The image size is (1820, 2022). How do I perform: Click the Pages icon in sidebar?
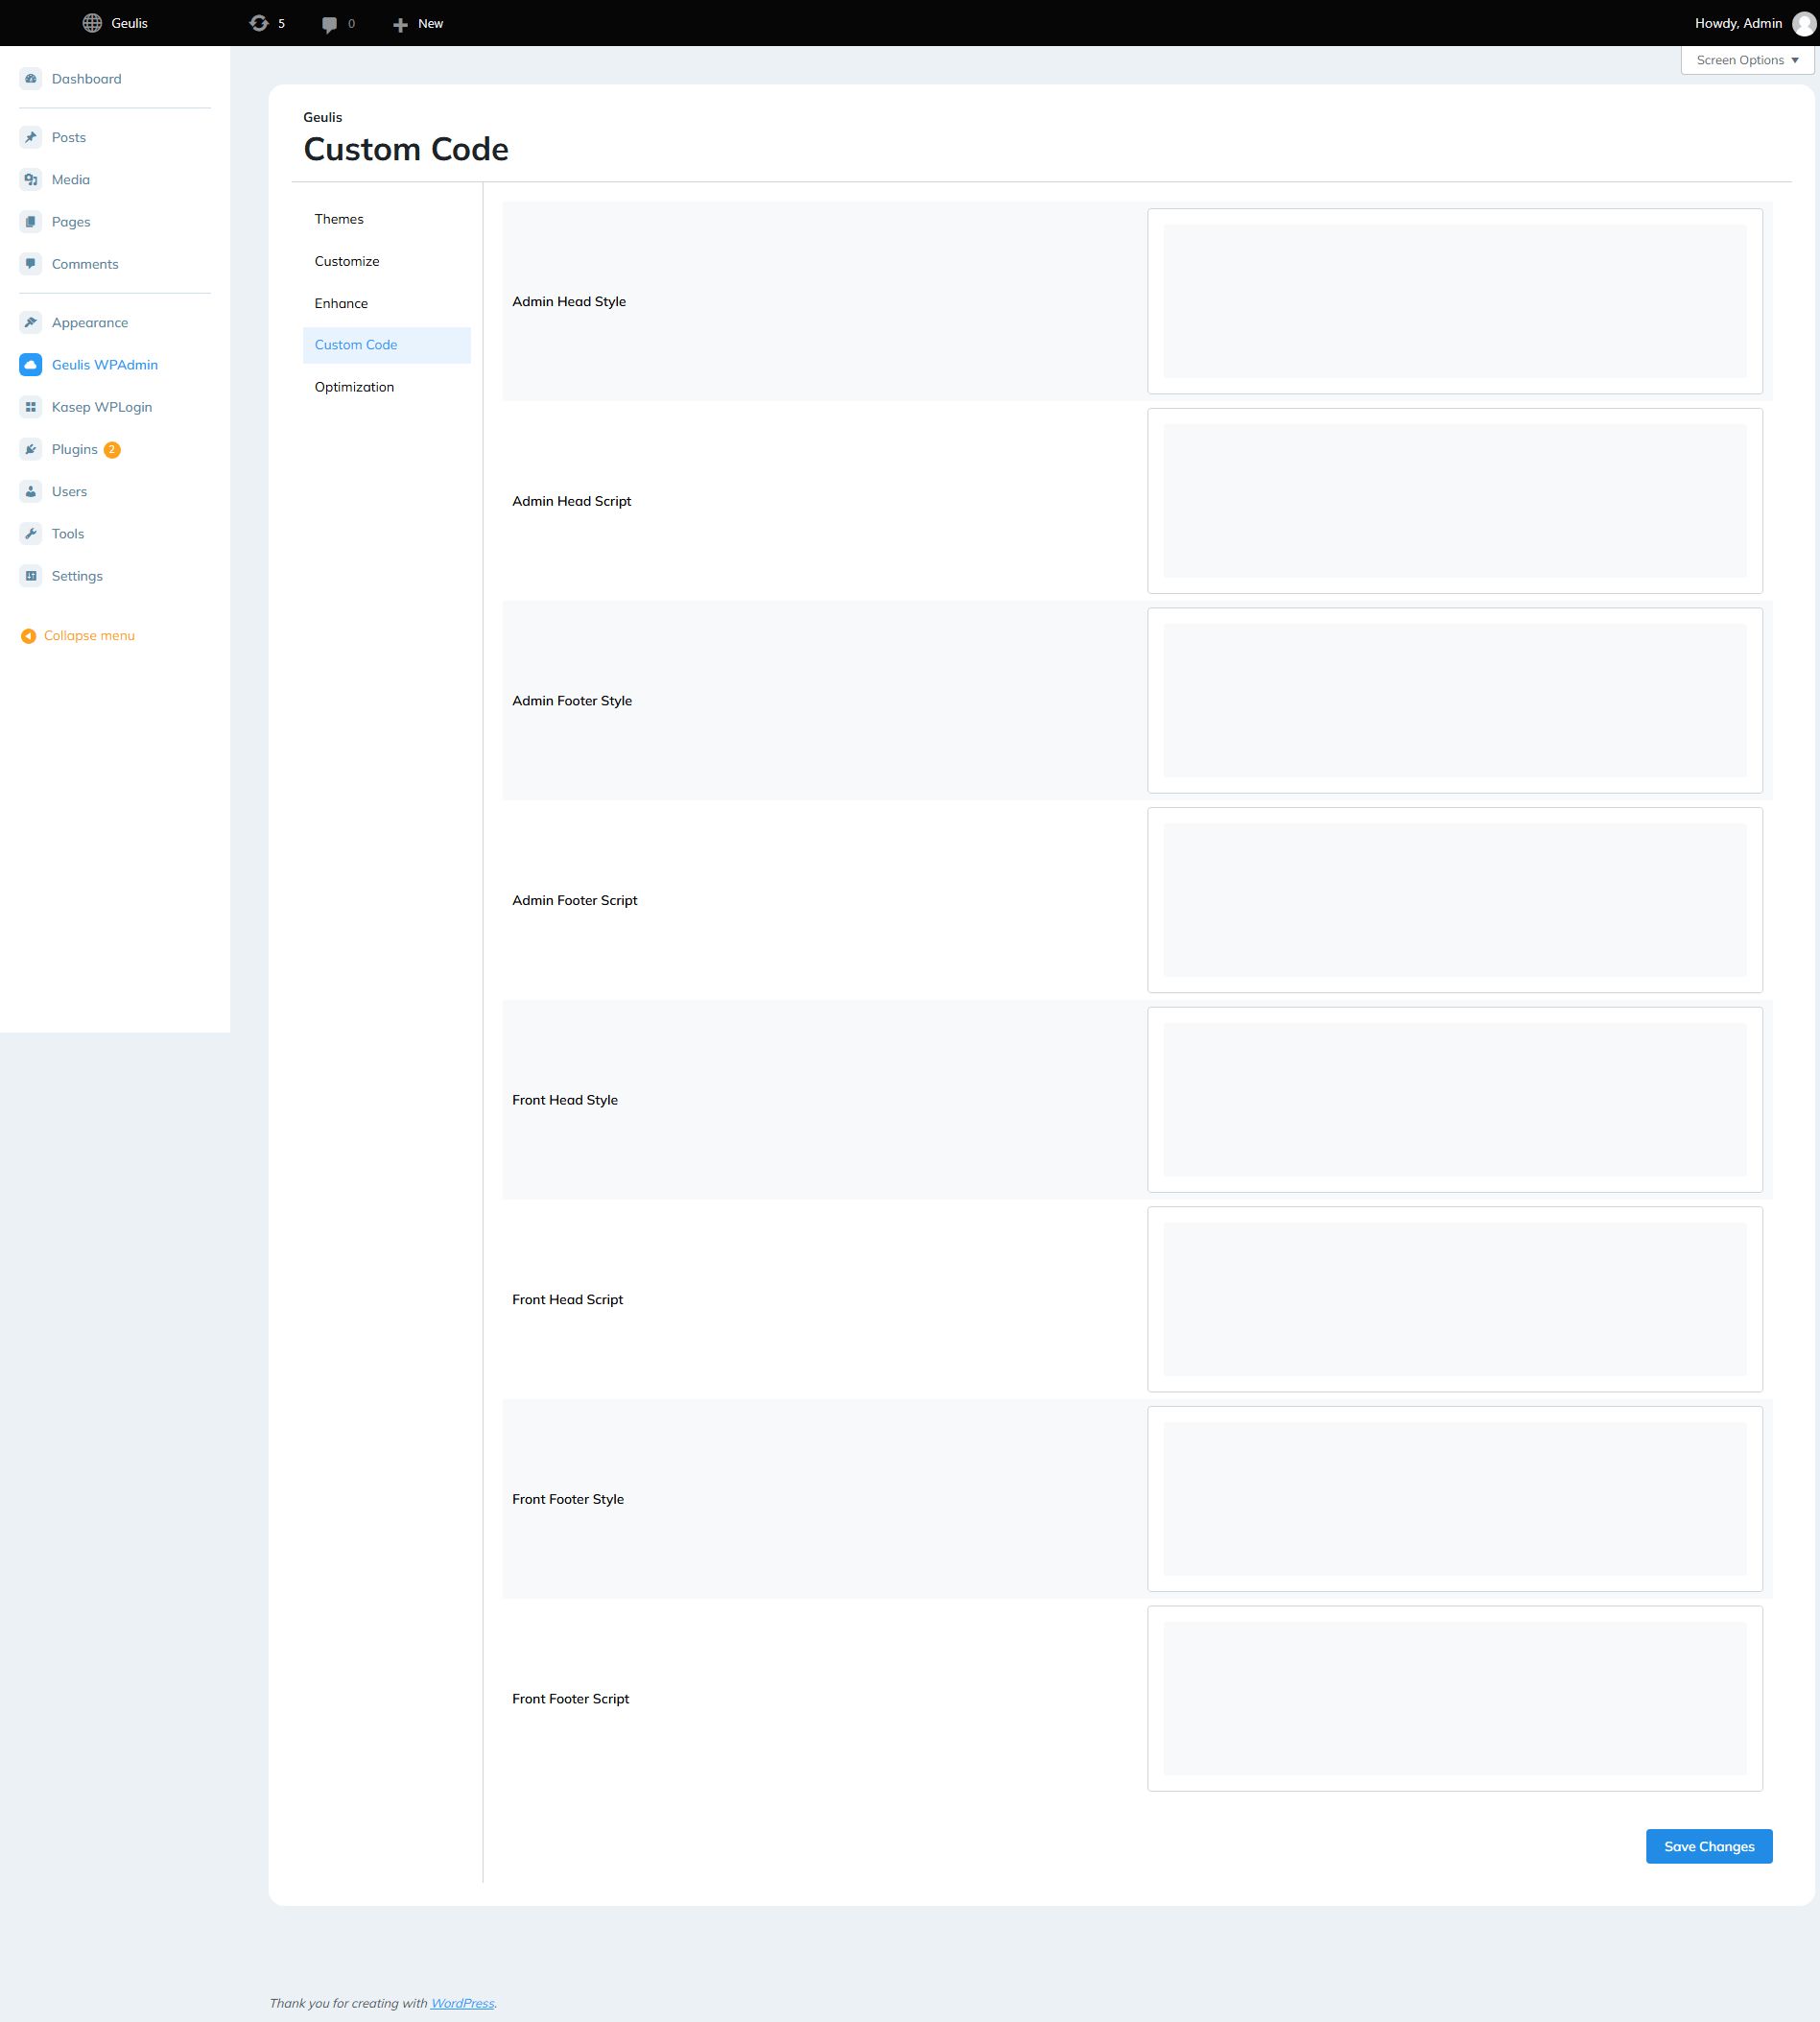tap(31, 222)
